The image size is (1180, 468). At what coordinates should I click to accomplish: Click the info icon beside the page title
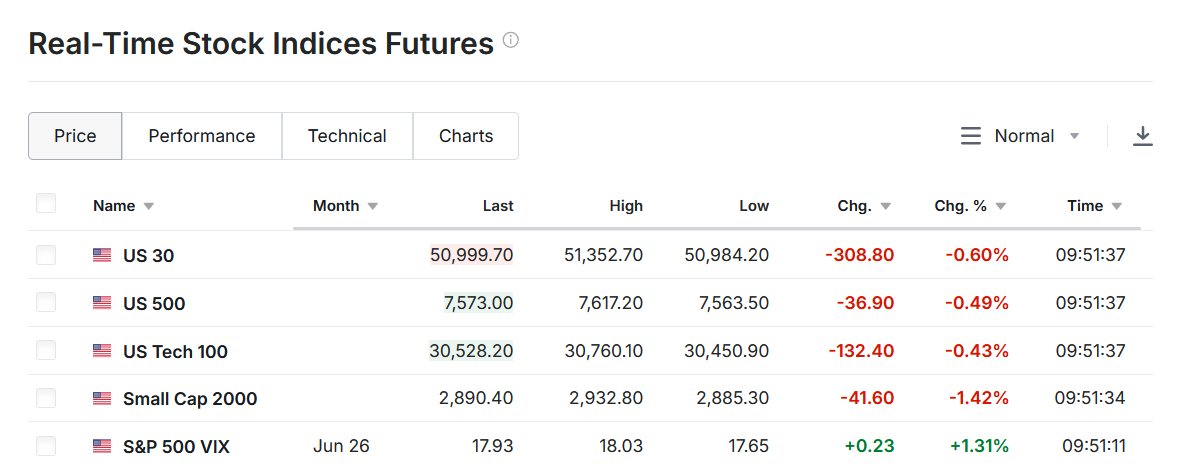click(x=510, y=40)
